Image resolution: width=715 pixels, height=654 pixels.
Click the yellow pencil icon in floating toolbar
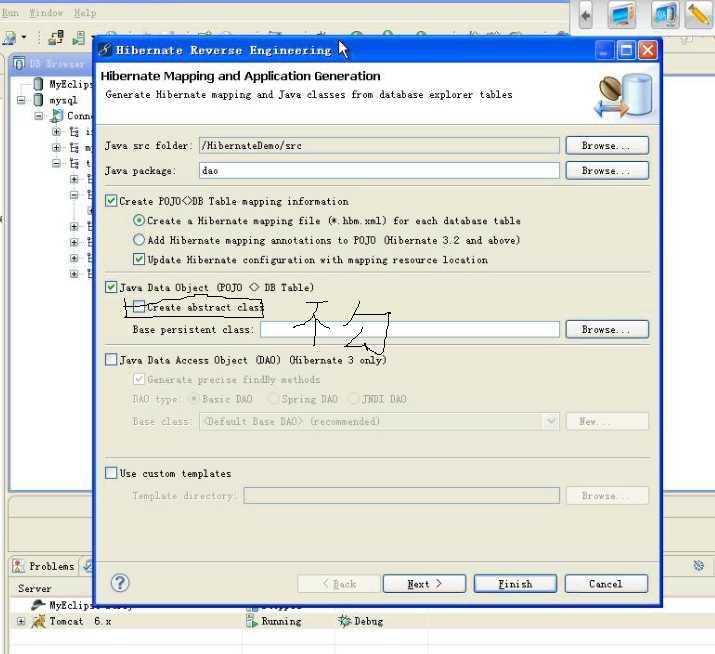699,15
